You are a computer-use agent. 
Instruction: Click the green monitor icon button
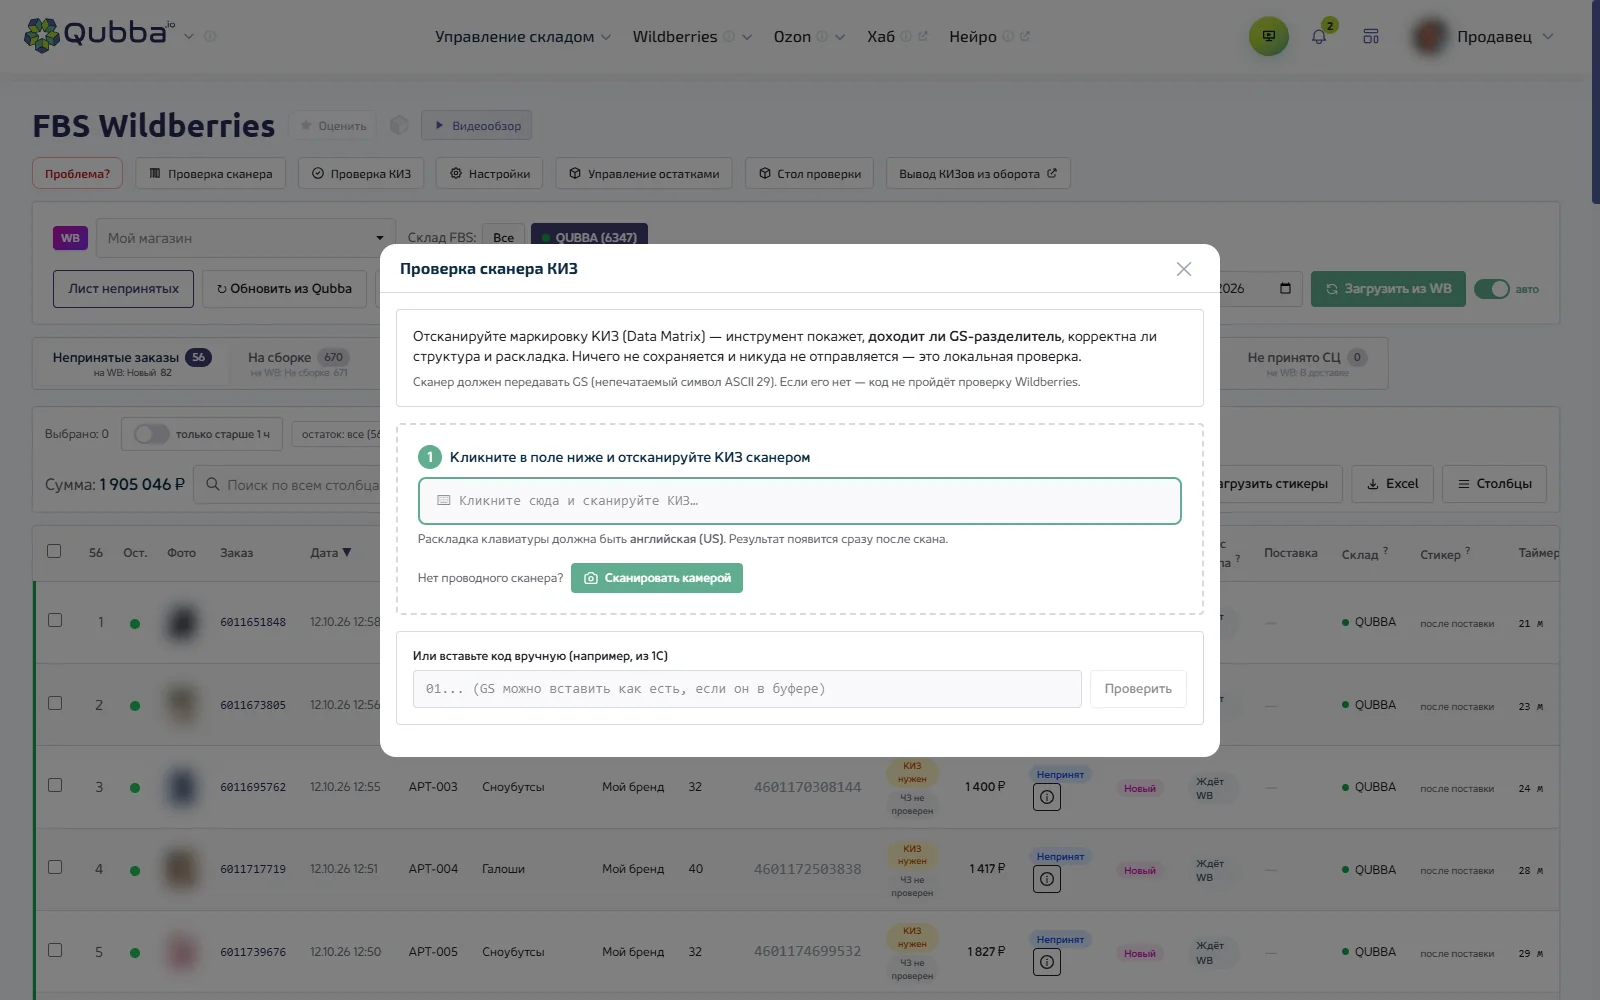pyautogui.click(x=1269, y=36)
